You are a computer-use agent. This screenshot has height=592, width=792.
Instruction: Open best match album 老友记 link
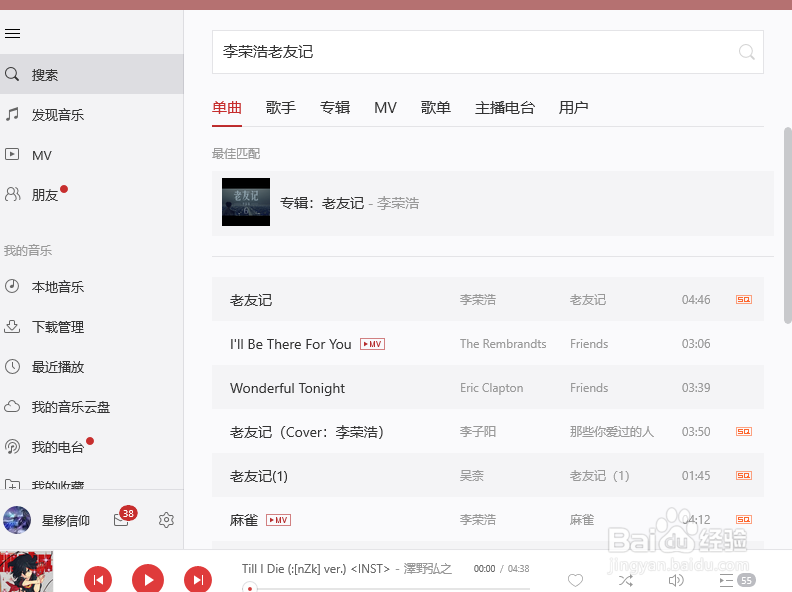[343, 203]
